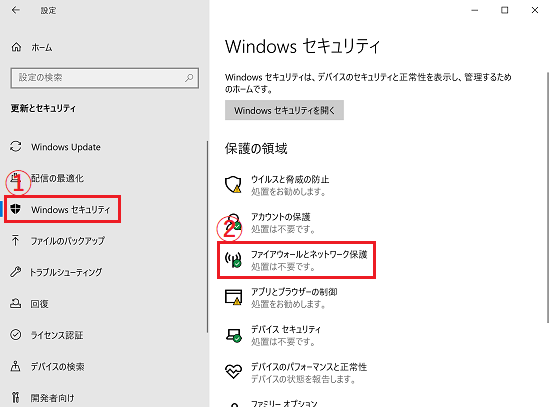Image resolution: width=550 pixels, height=407 pixels.
Task: Open ホーム from the home icon
Action: tap(16, 47)
